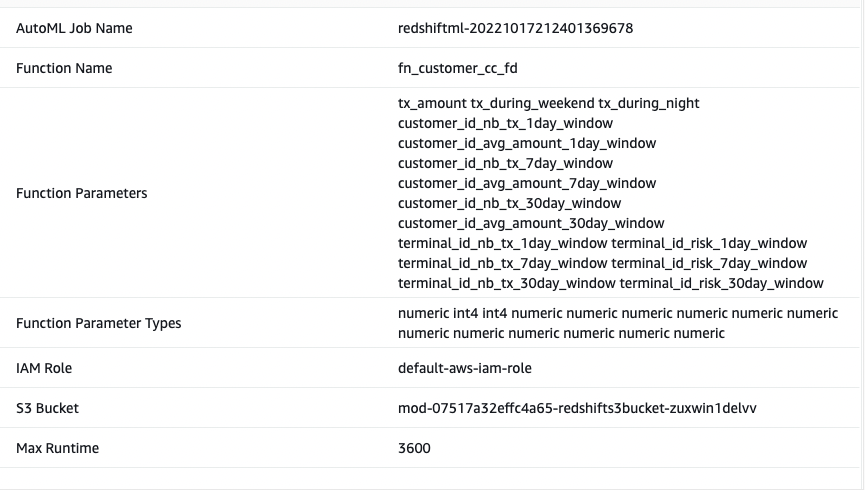Click the Function Parameter Types label
Screen dimensions: 865x490
point(98,323)
